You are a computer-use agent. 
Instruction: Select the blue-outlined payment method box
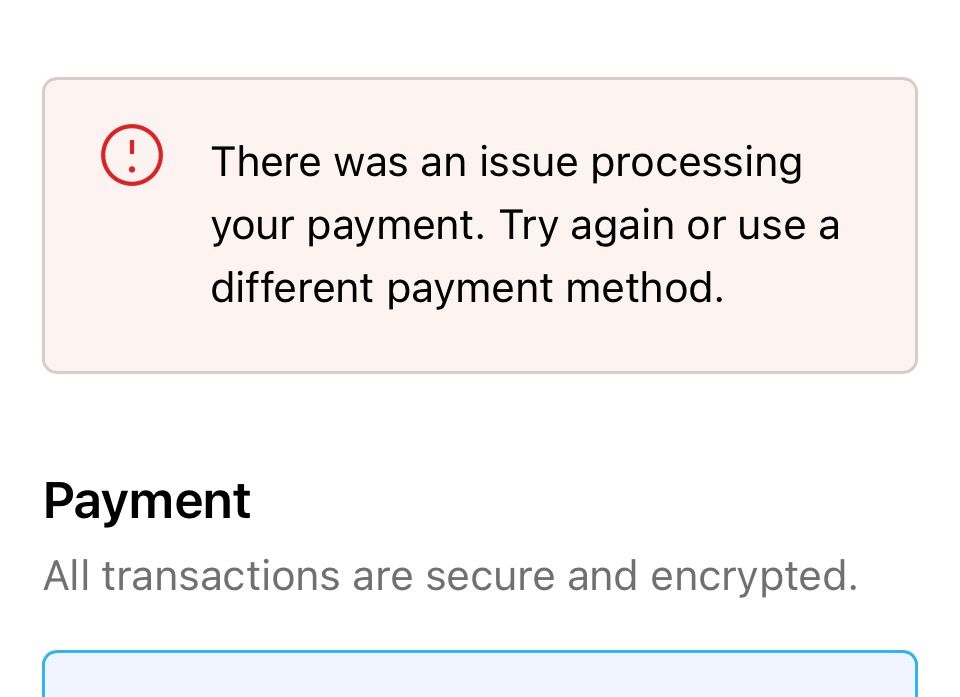pyautogui.click(x=480, y=674)
